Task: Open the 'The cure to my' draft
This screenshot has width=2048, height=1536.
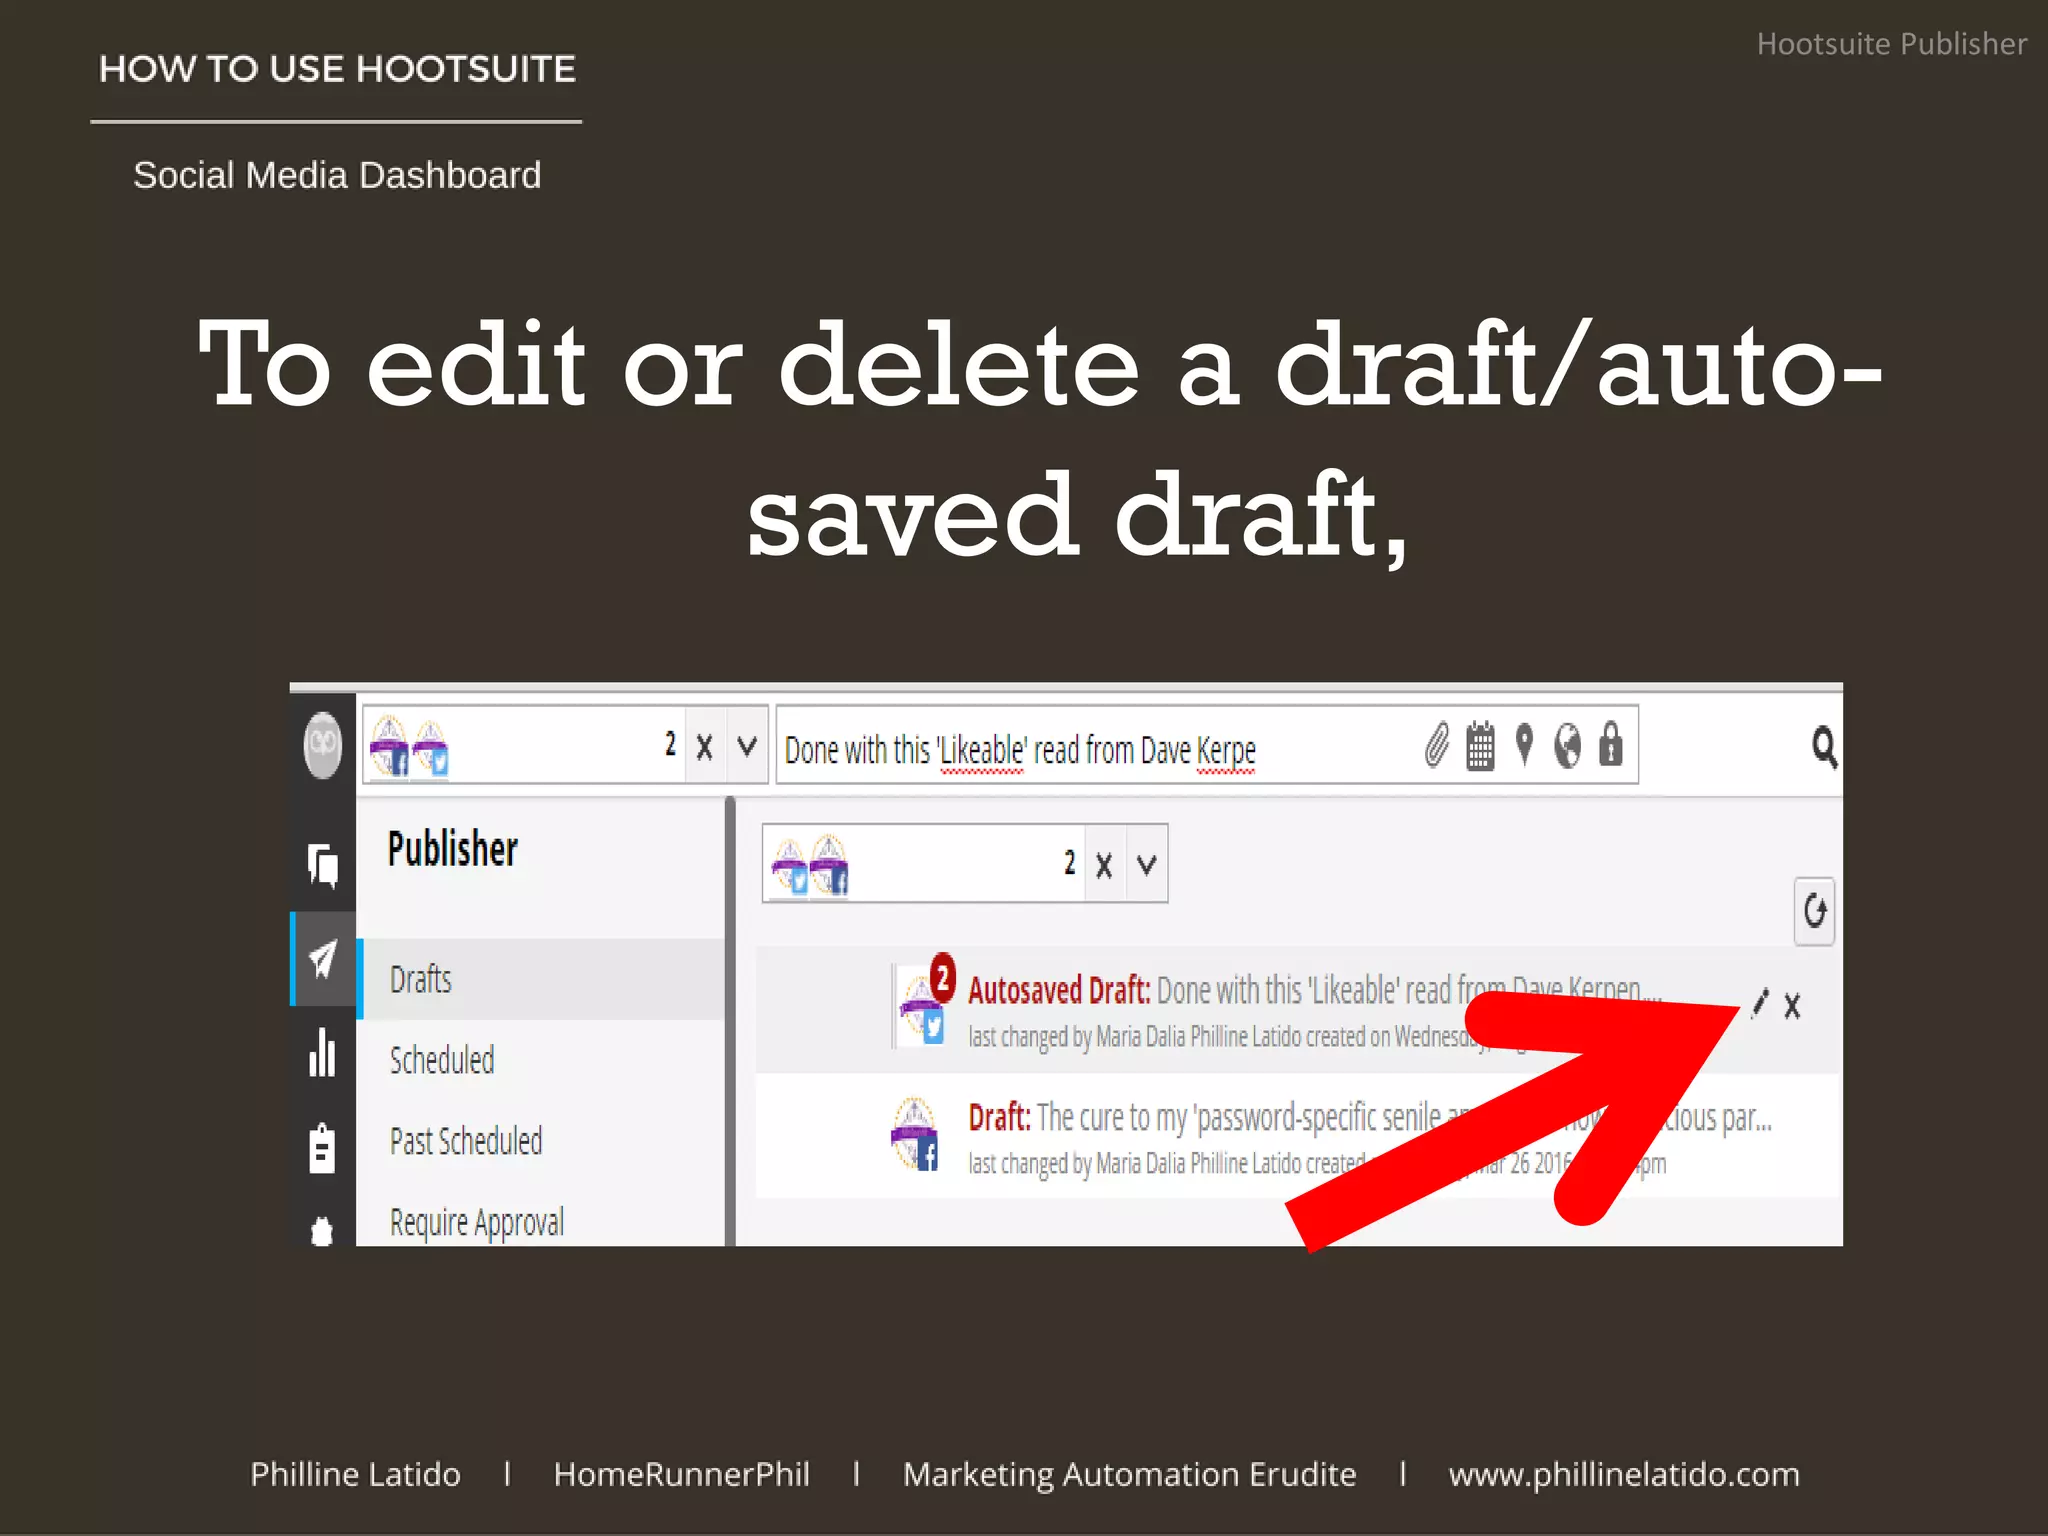Action: coord(1298,1137)
